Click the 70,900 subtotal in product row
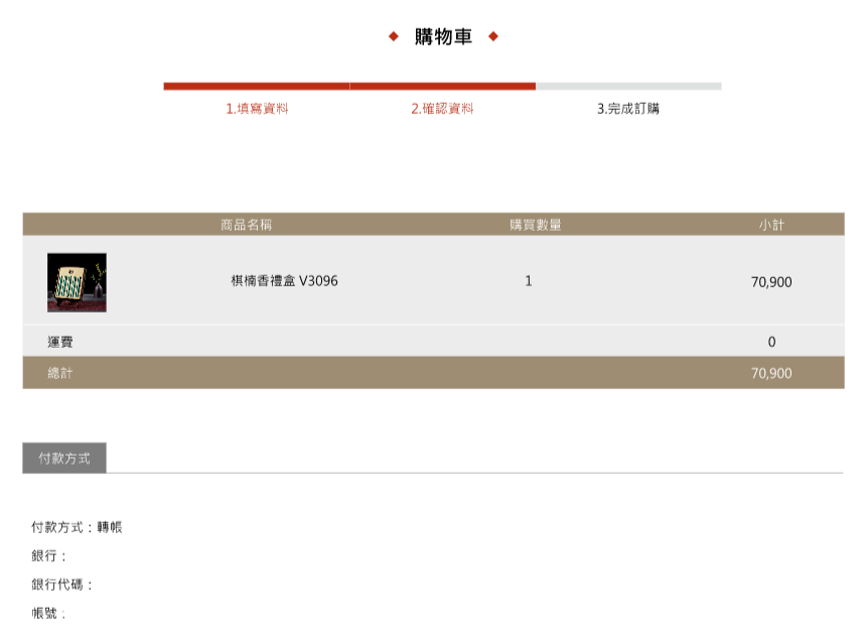Screen dimensions: 866x641 (771, 282)
